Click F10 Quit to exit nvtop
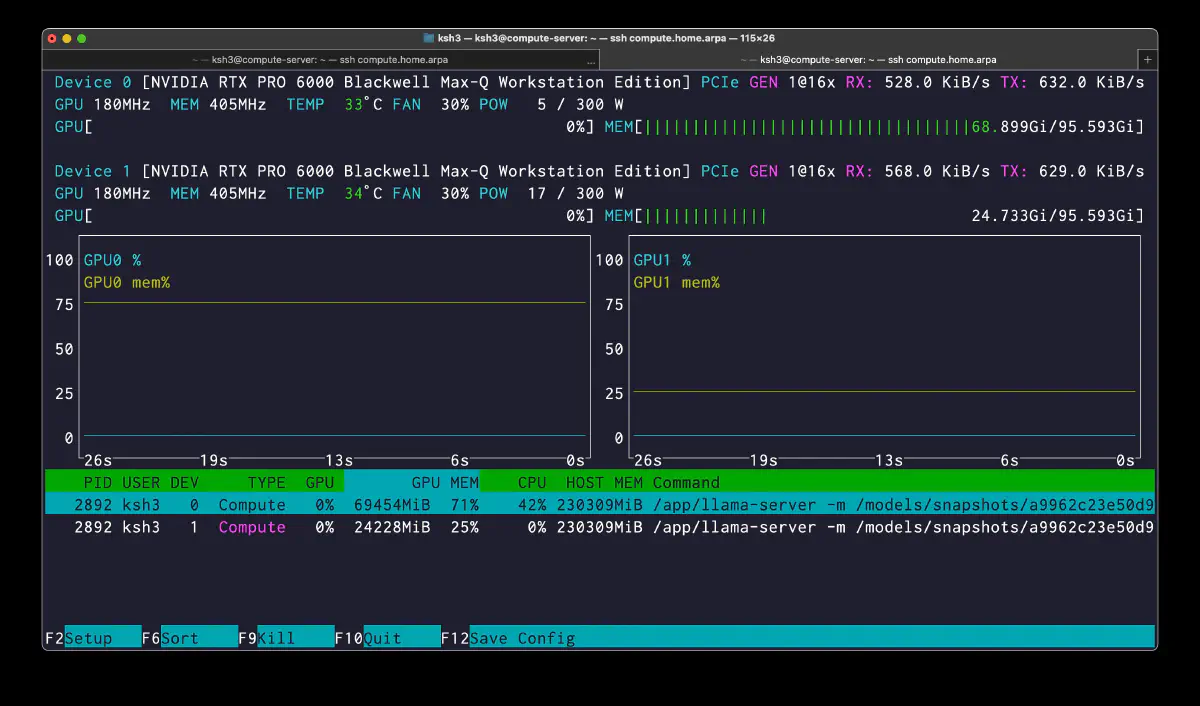Image resolution: width=1200 pixels, height=706 pixels. click(387, 638)
